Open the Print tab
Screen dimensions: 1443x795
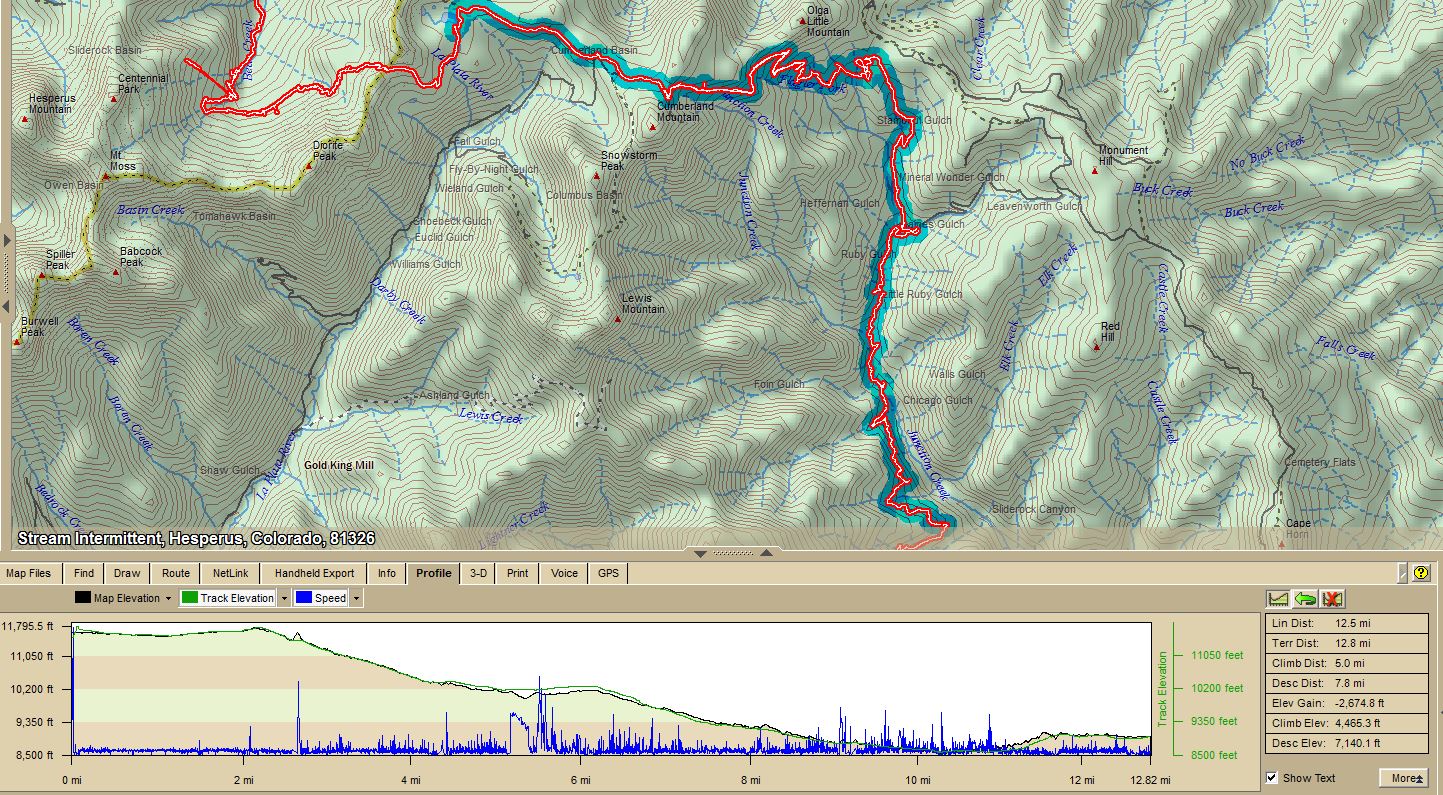pos(517,573)
